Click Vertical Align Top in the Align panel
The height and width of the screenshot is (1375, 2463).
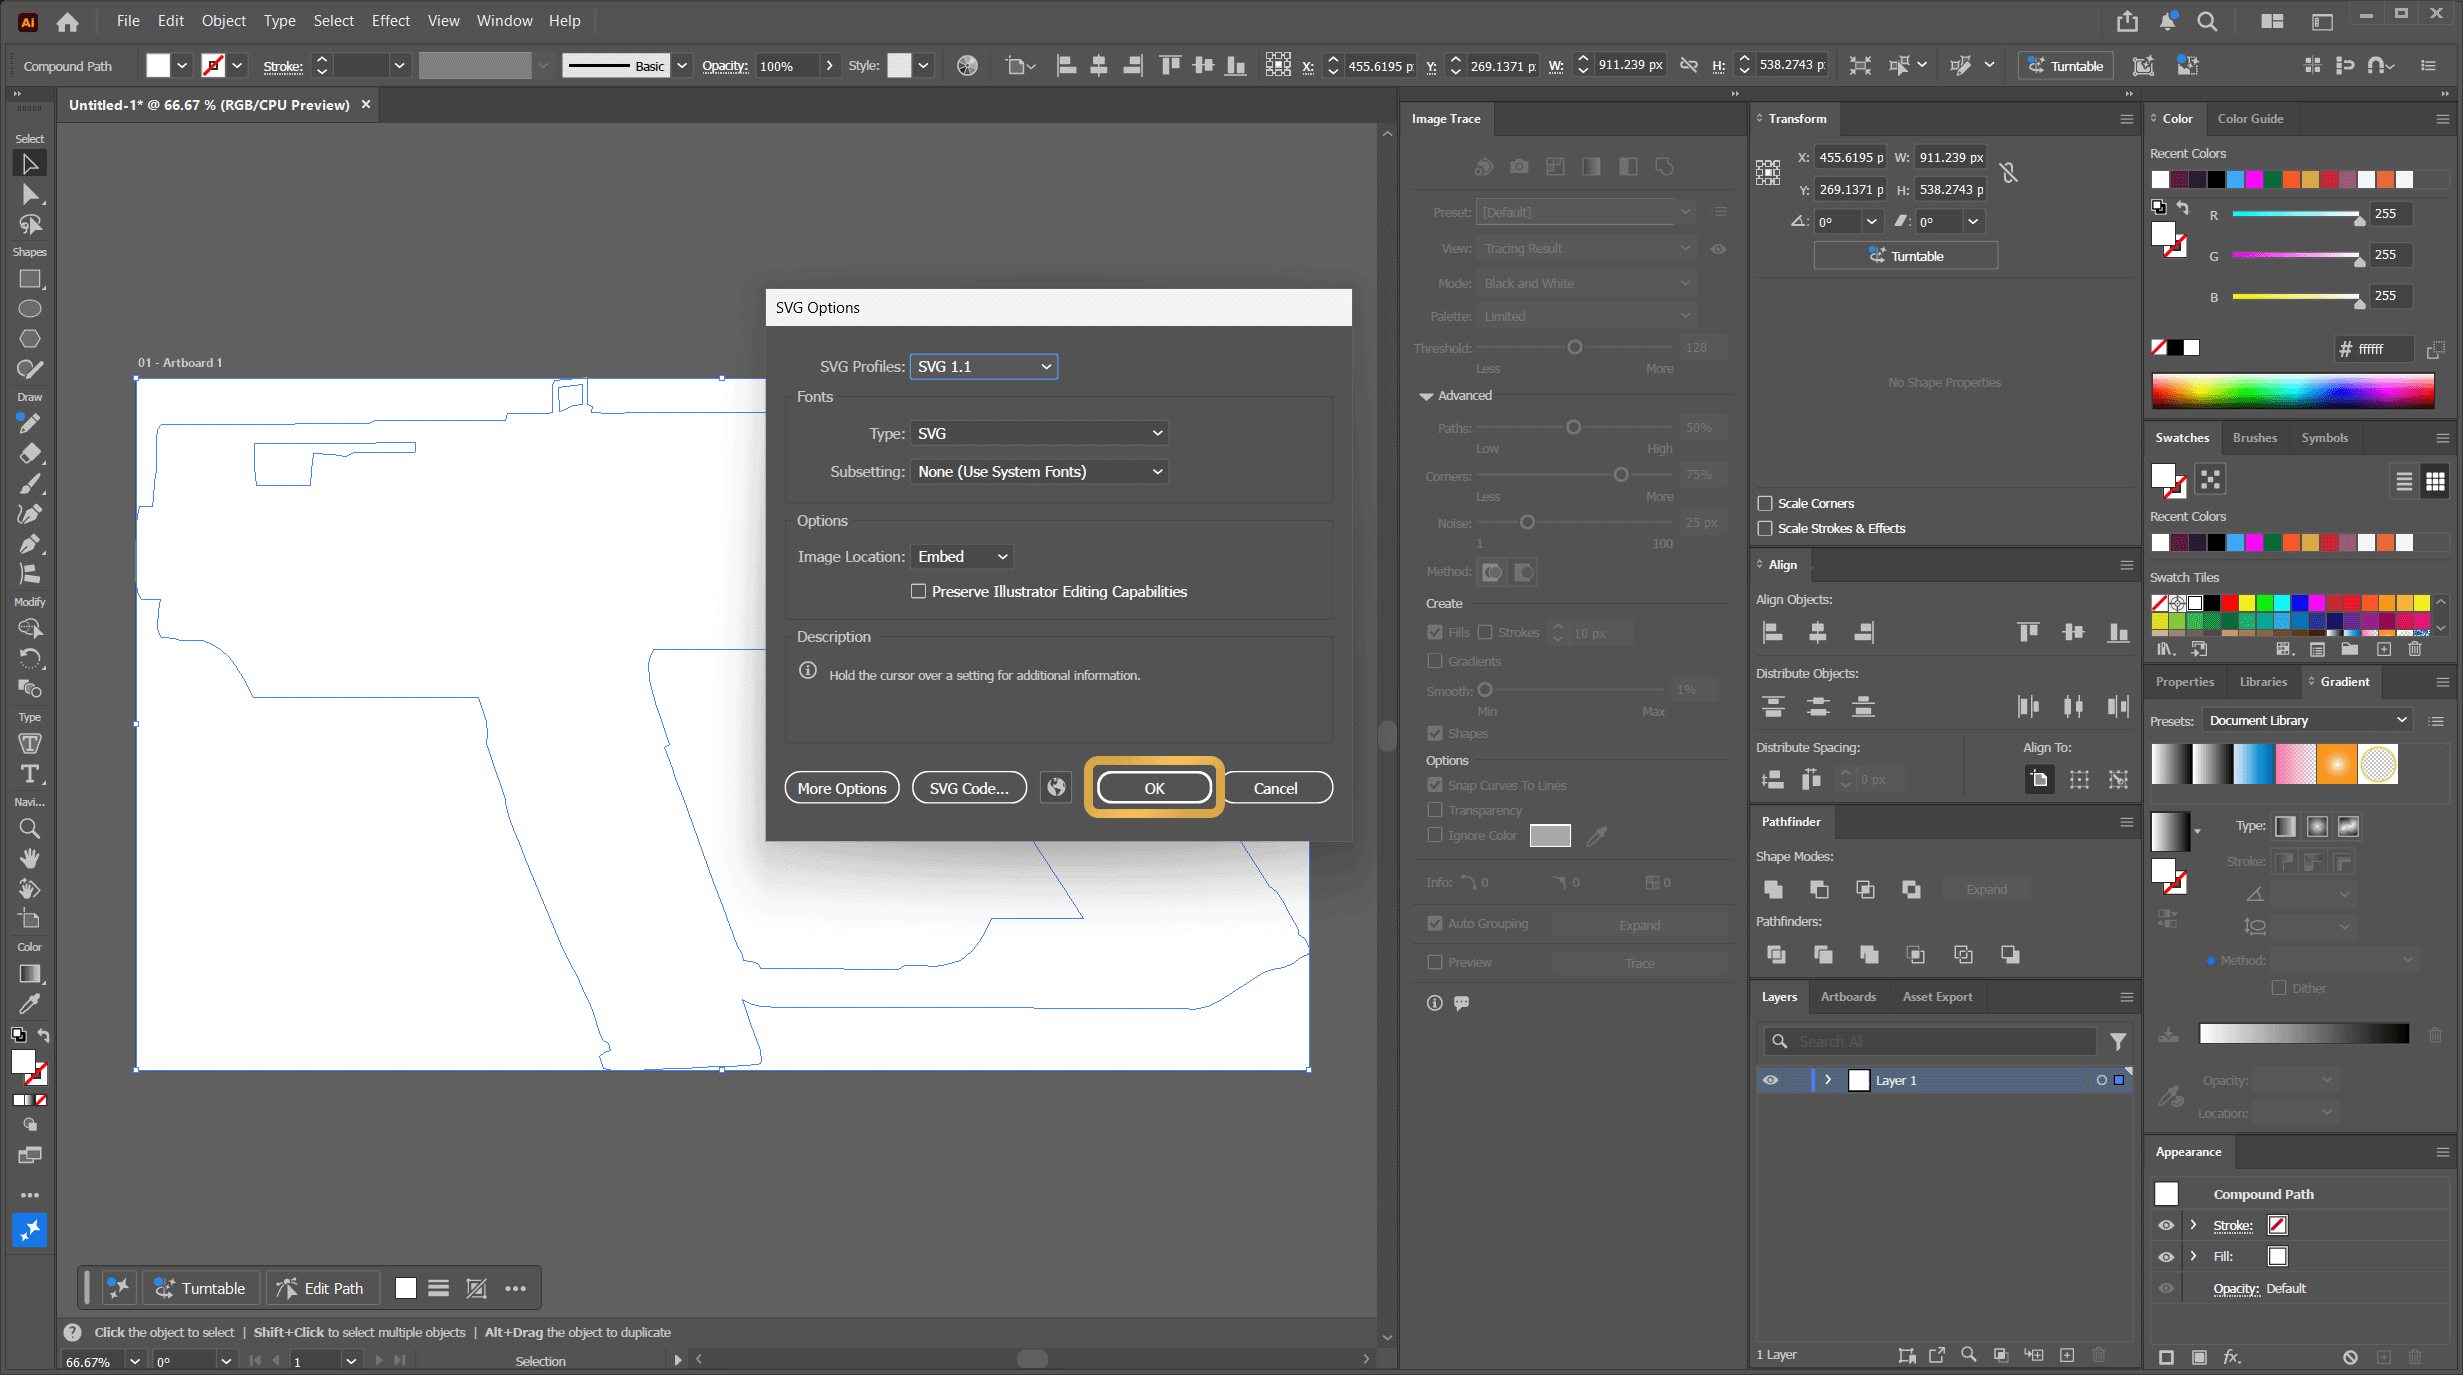coord(2029,632)
